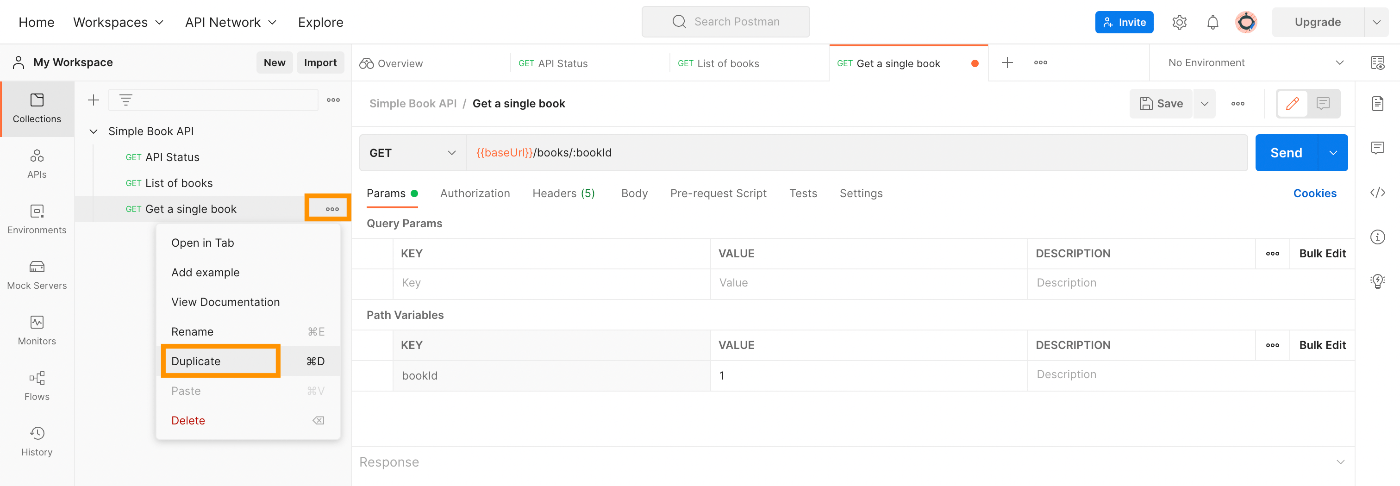
Task: Open the APIs sidebar panel
Action: click(x=37, y=164)
